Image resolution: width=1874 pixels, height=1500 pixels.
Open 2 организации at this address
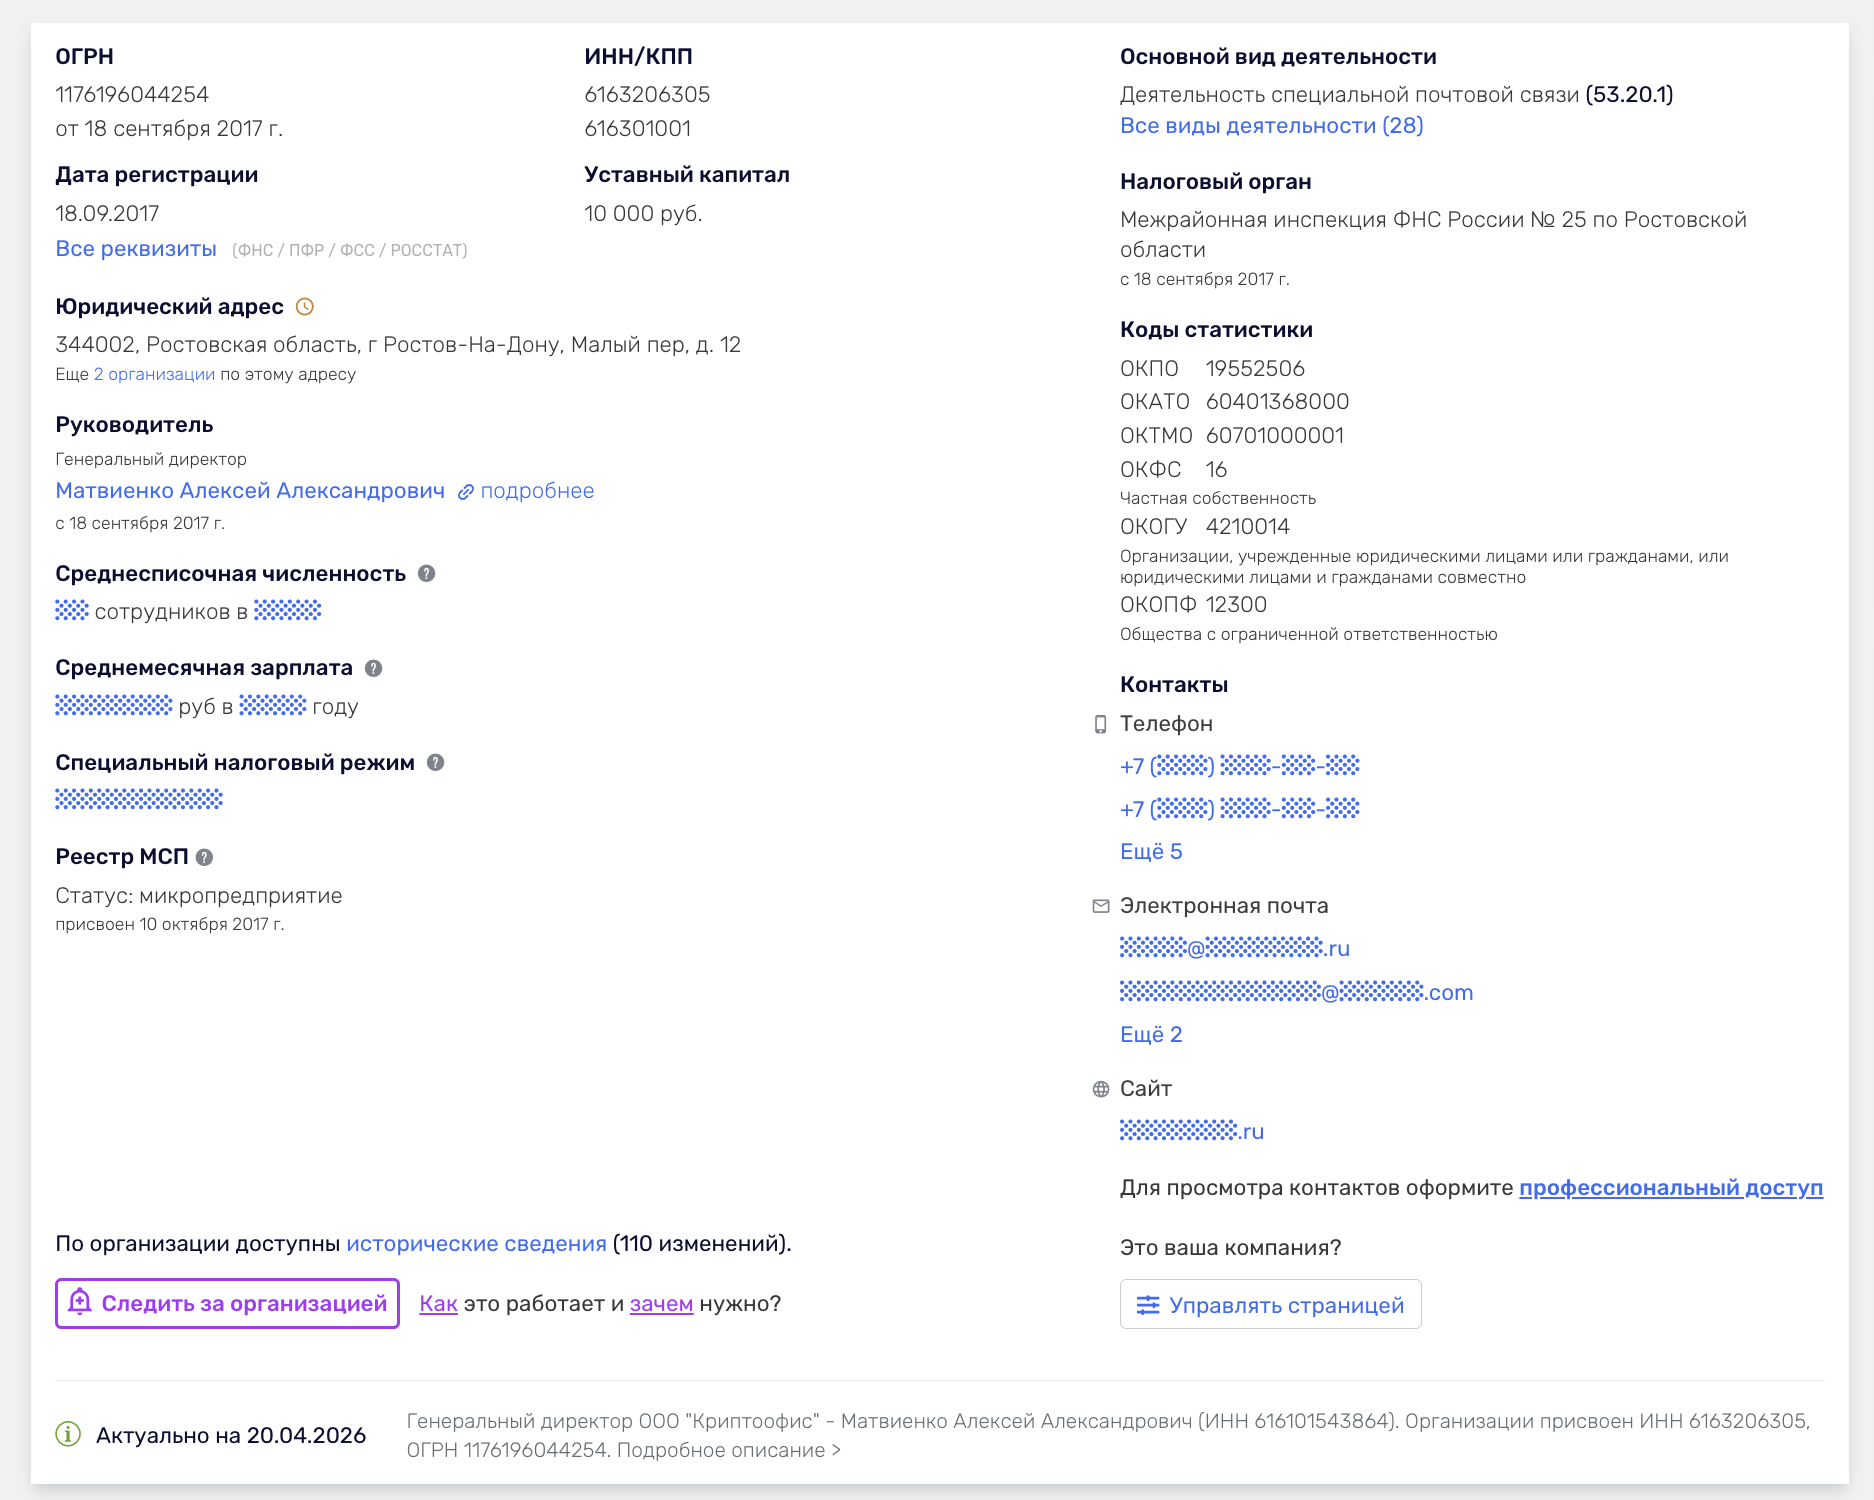coord(154,374)
